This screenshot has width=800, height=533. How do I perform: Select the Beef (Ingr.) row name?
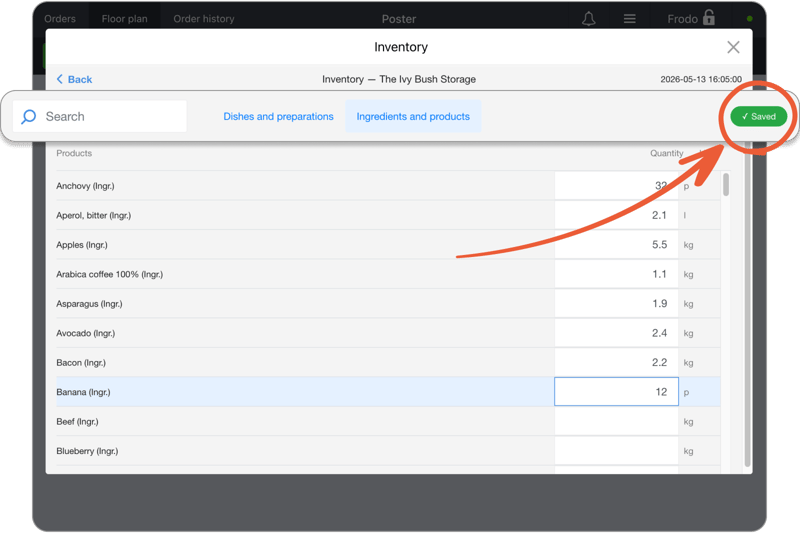coord(78,422)
